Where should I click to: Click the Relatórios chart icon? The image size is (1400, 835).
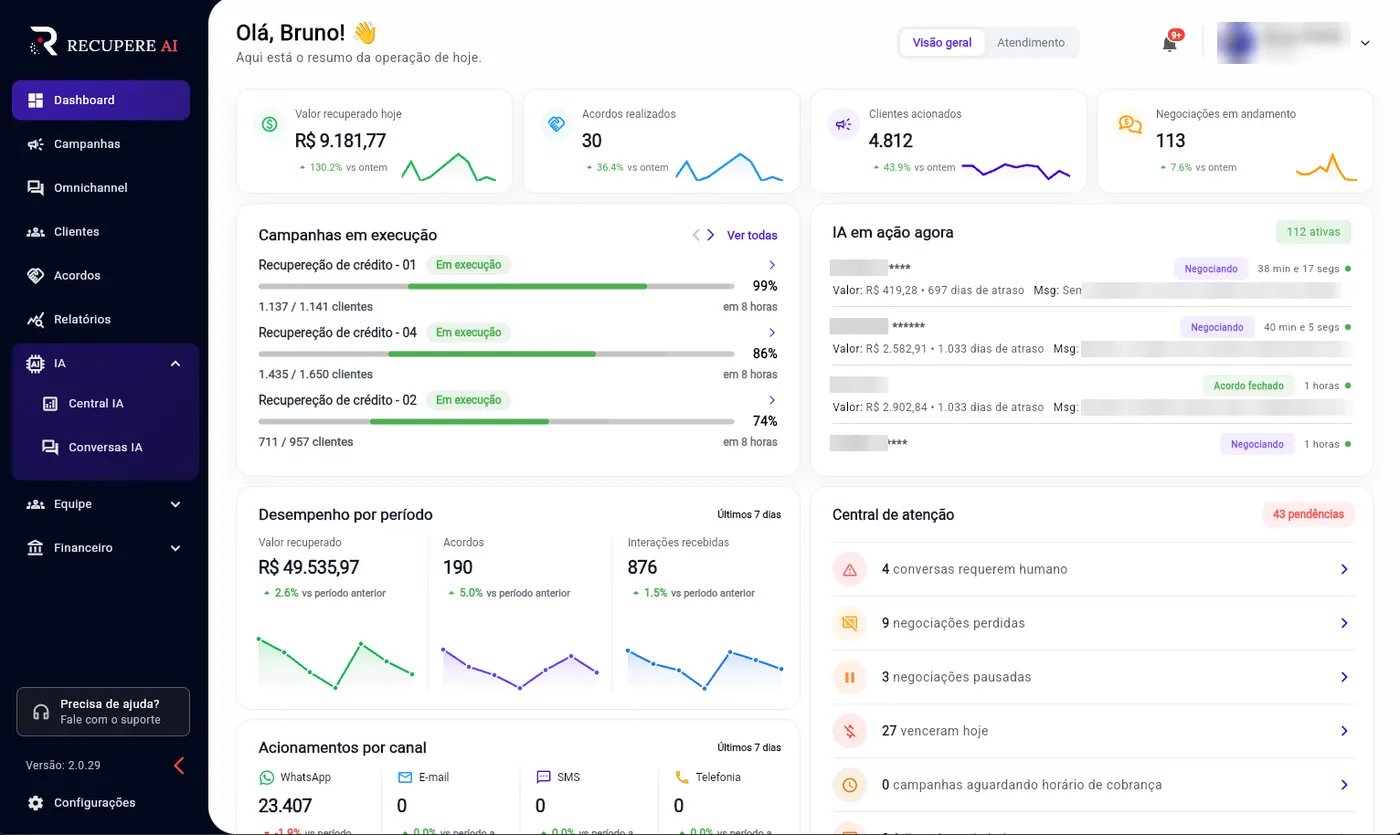tap(36, 320)
